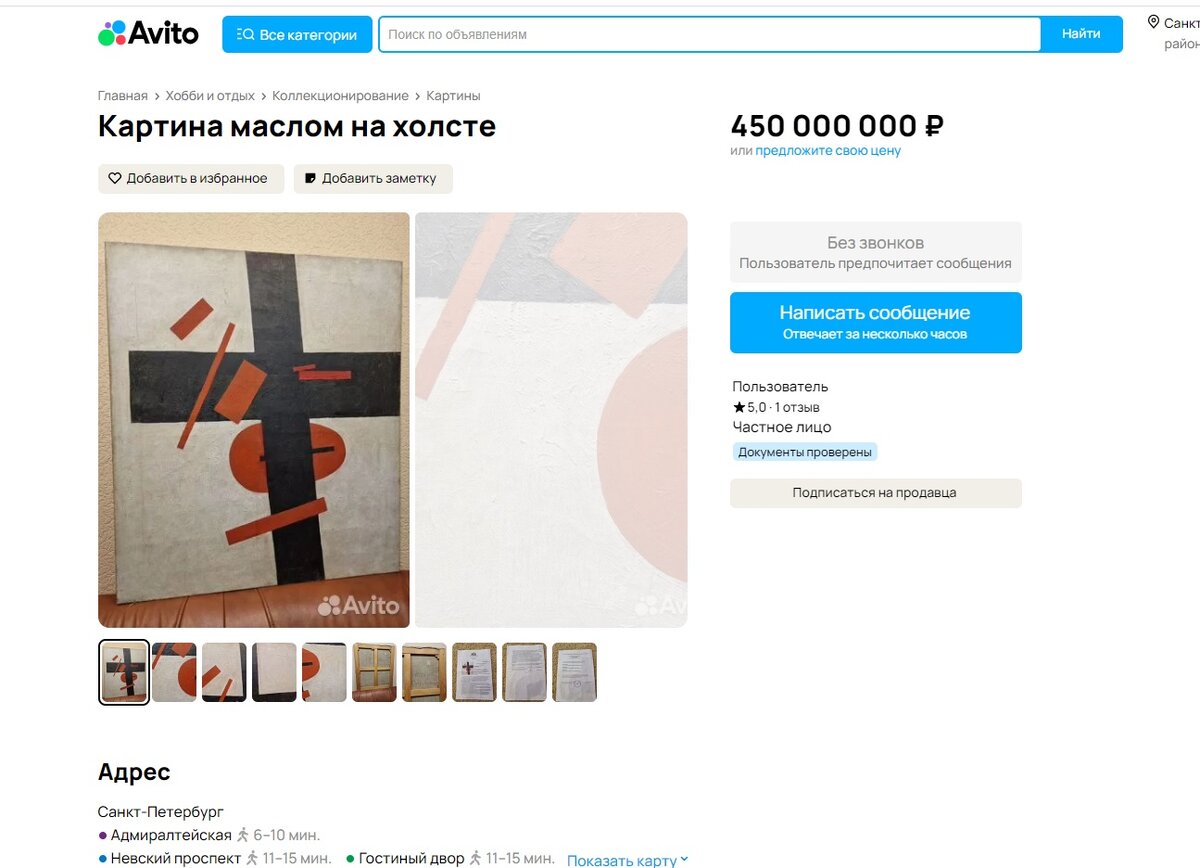Screen dimensions: 1200x868
Task: Select the first painting thumbnail
Action: 124,672
